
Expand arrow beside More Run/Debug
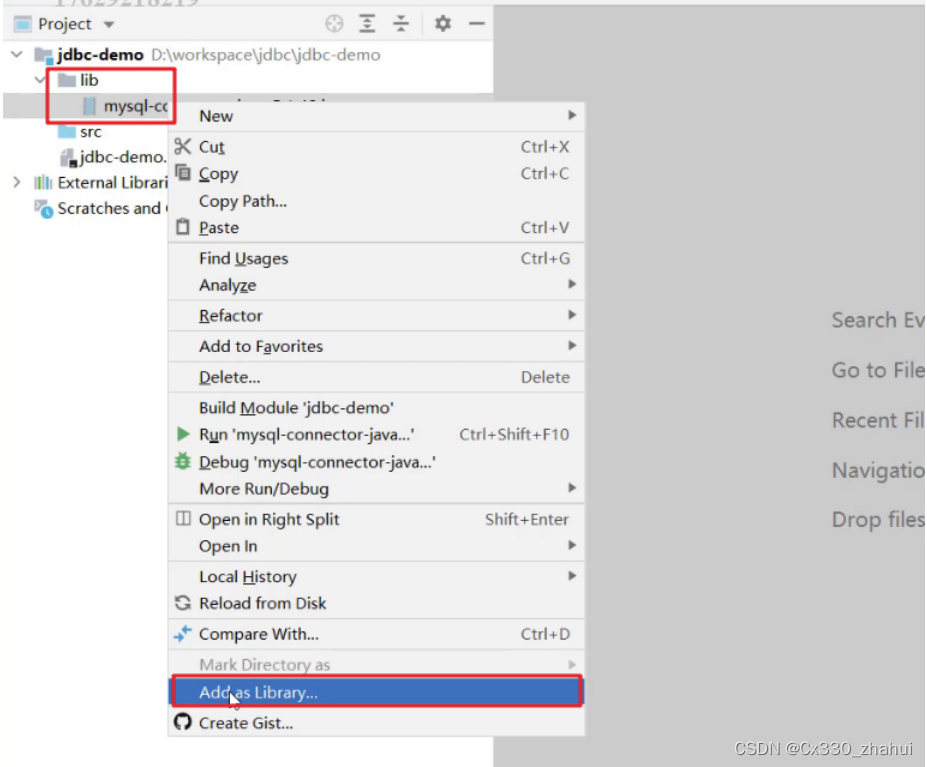572,488
